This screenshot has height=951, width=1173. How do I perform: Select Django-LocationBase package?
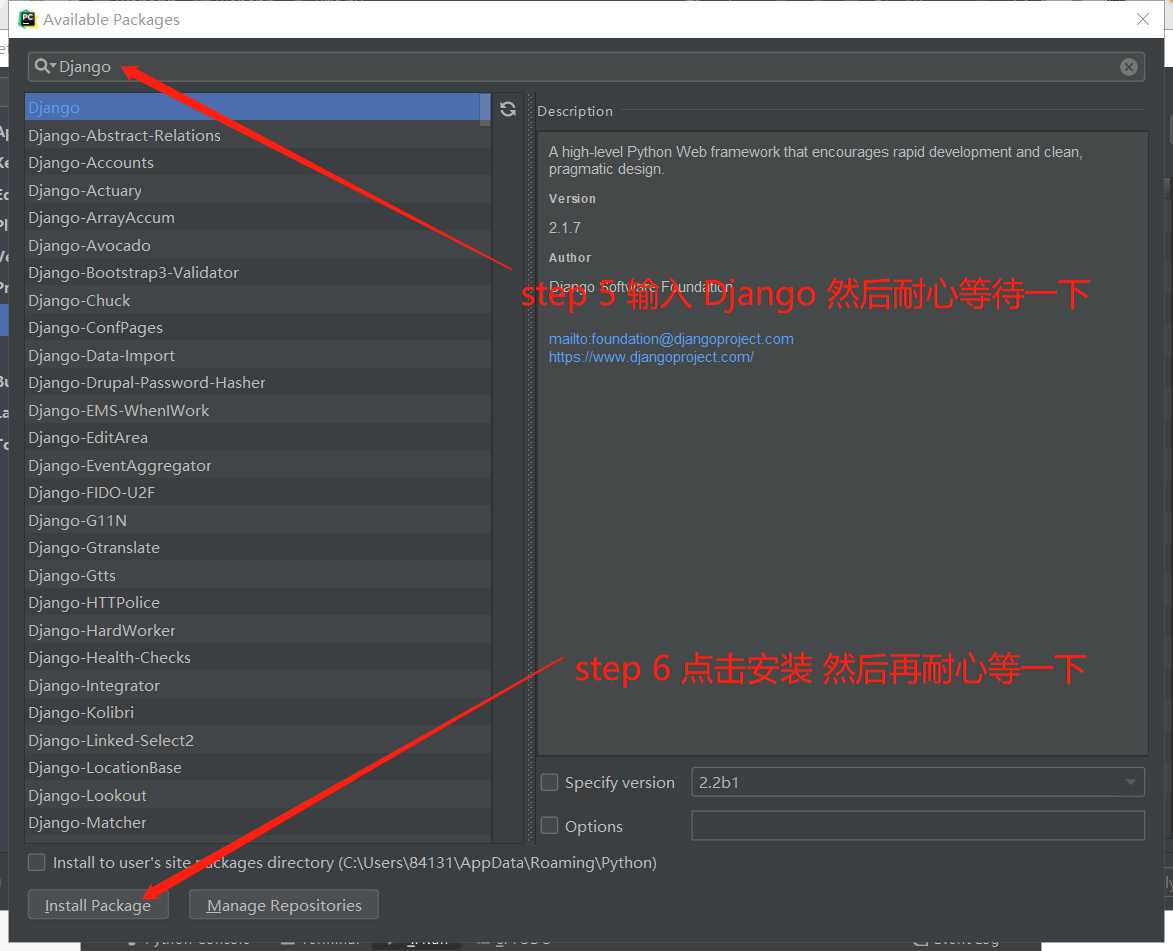pyautogui.click(x=257, y=768)
